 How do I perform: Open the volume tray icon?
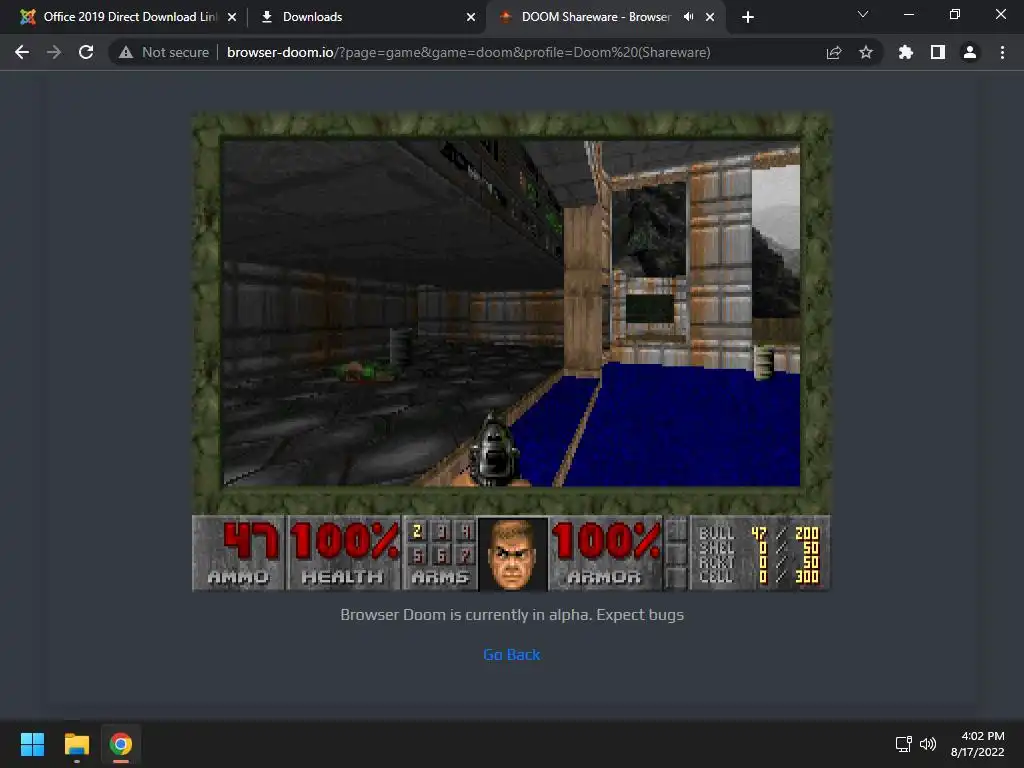pos(928,744)
